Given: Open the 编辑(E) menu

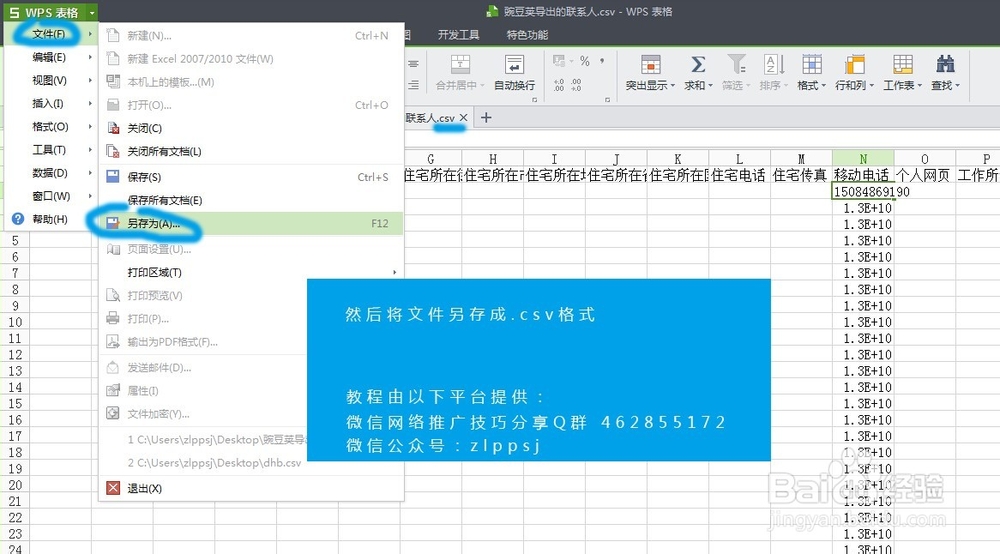Looking at the screenshot, I should [50, 57].
